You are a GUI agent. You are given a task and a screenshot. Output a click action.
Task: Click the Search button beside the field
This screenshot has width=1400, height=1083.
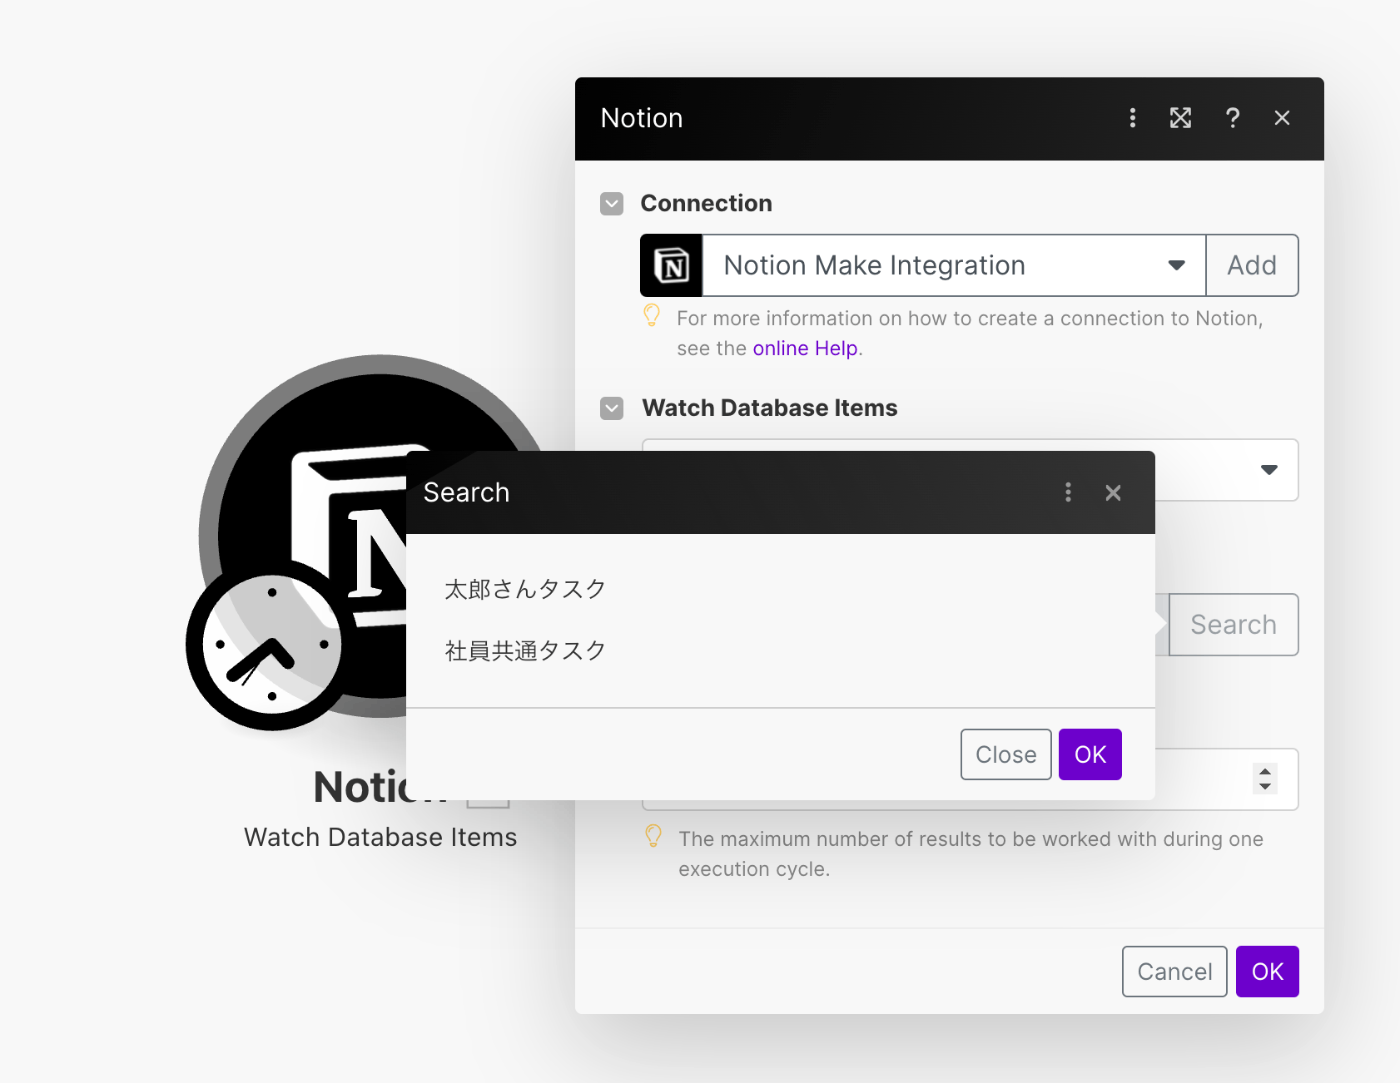1233,625
